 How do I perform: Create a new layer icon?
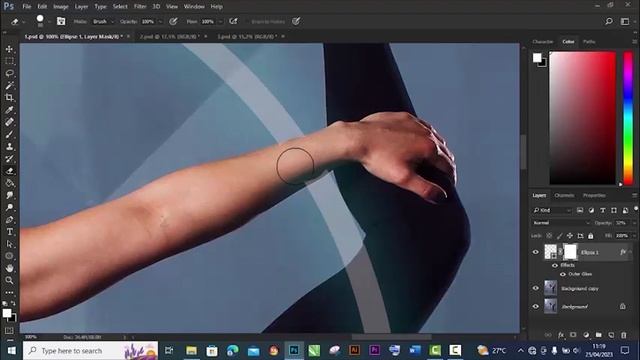(x=611, y=335)
